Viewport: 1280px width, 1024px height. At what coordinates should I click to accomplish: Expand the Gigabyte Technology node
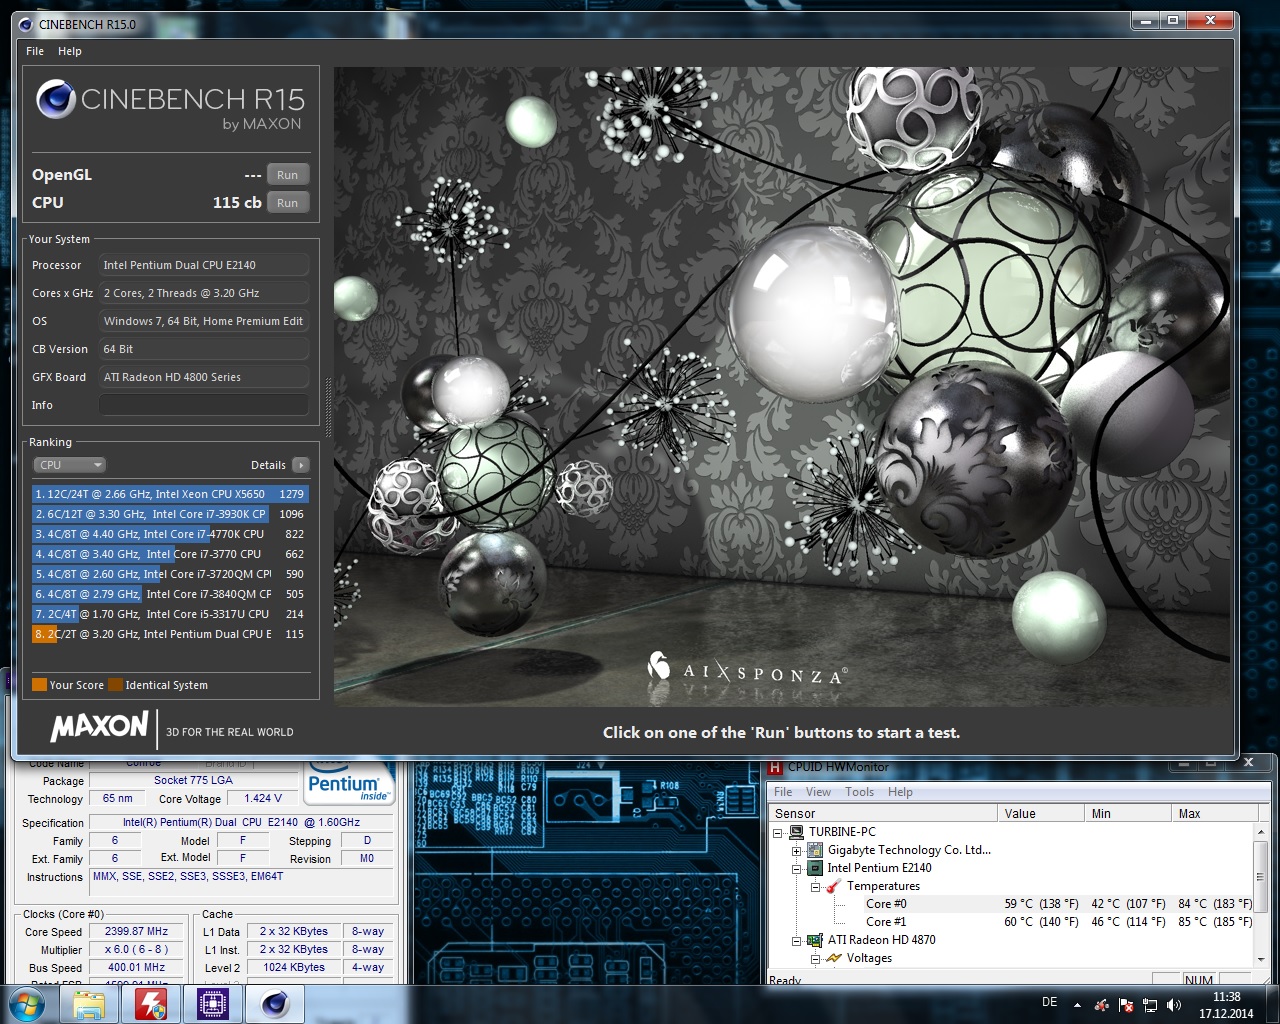pos(797,851)
